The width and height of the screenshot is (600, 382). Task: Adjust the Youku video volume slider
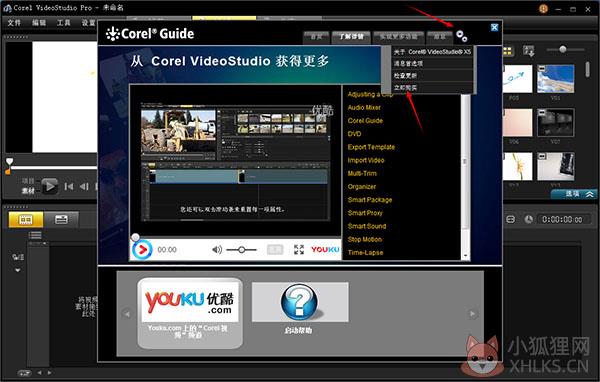(x=241, y=250)
